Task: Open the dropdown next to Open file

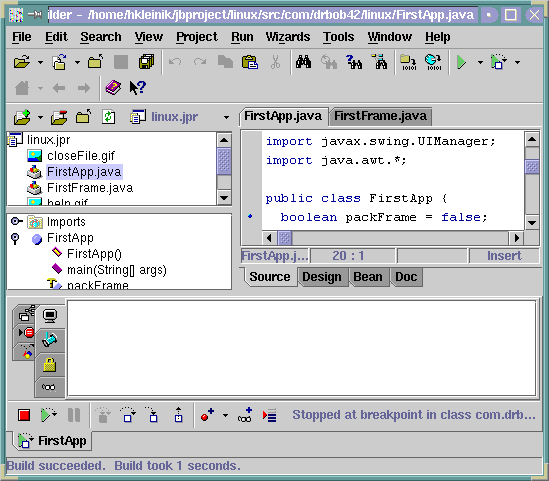Action: [x=40, y=63]
